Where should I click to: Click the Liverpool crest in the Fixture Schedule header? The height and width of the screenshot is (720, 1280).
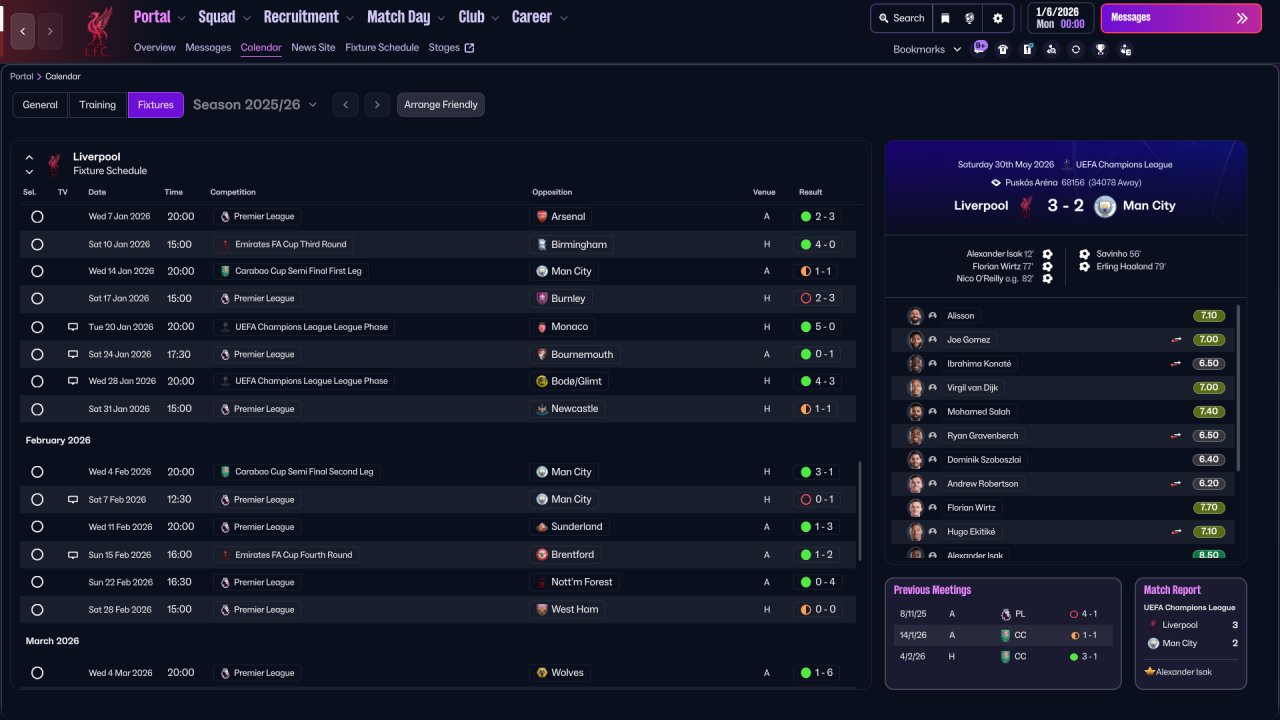pyautogui.click(x=54, y=164)
